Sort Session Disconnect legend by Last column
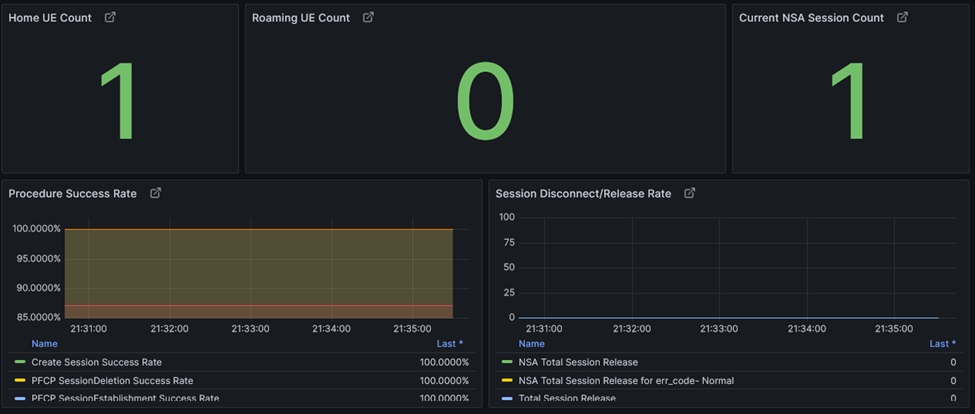This screenshot has height=414, width=975. pos(941,344)
